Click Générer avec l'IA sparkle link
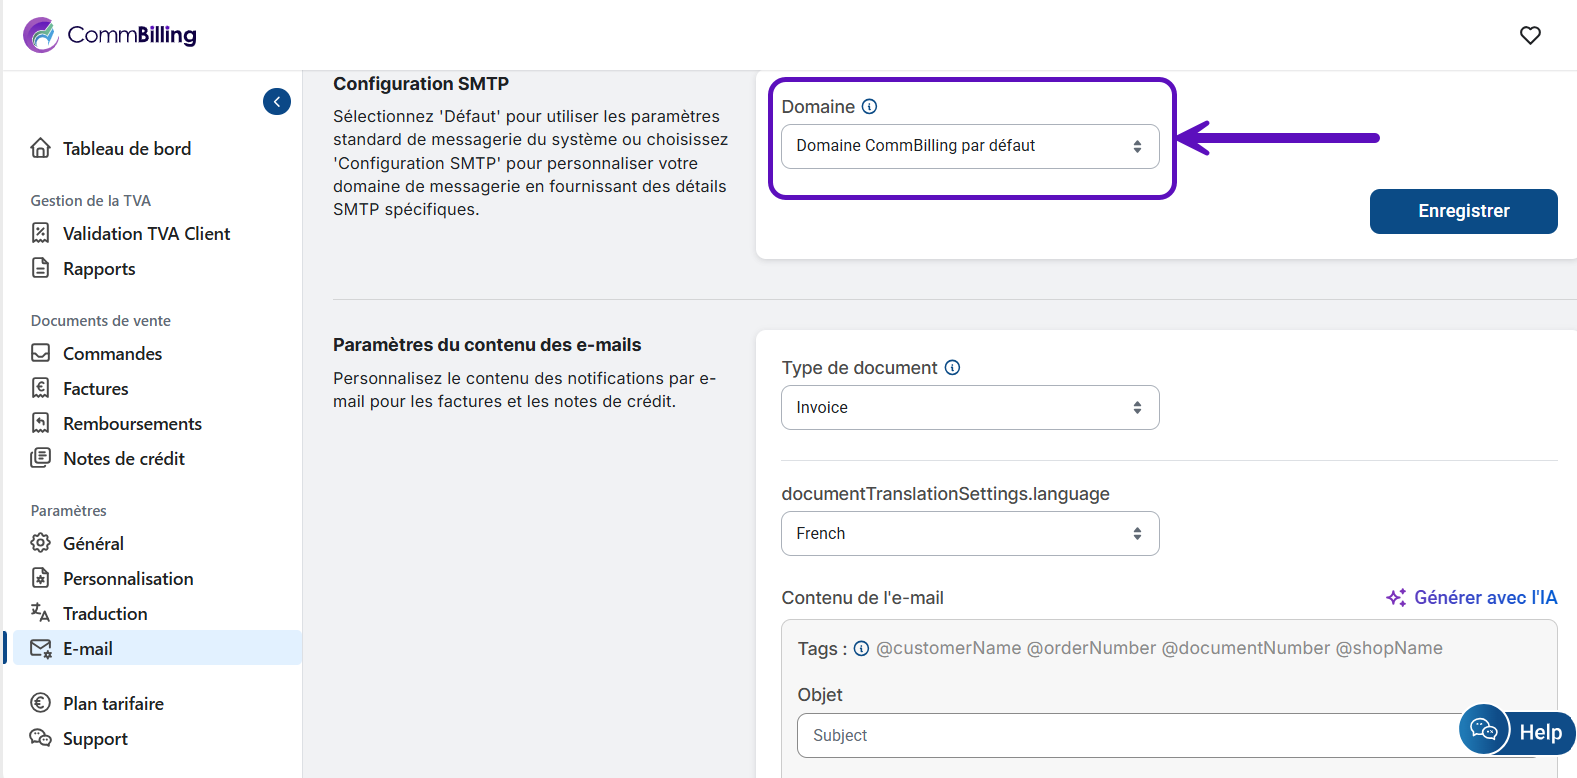 pos(1472,598)
